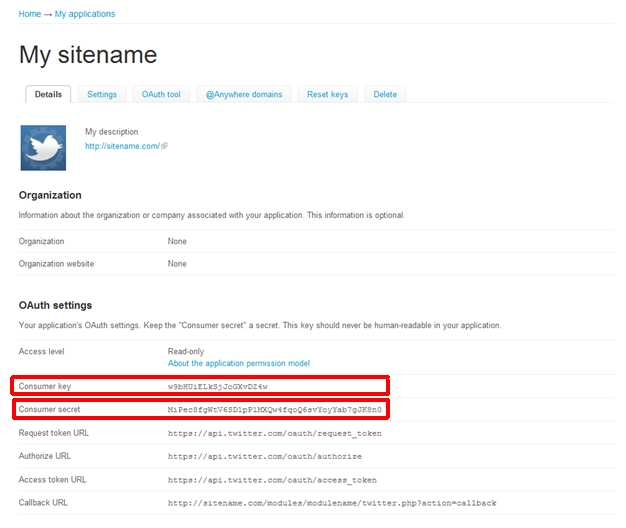This screenshot has width=626, height=528.
Task: Select the Authorize URL value
Action: [x=265, y=456]
